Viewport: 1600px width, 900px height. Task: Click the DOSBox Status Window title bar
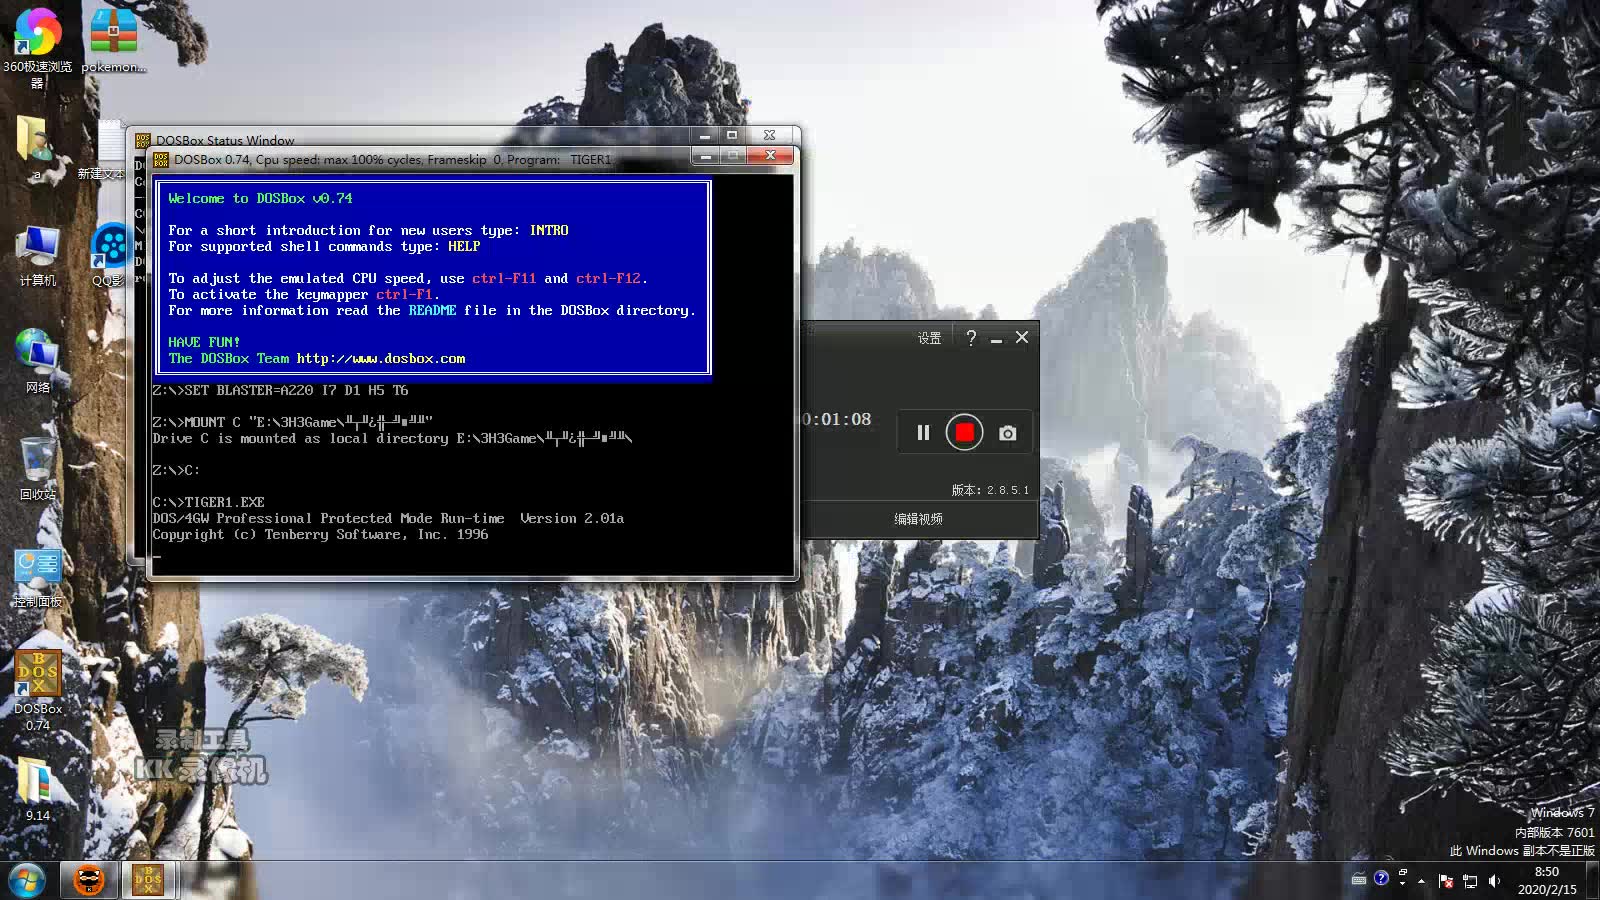pos(410,138)
